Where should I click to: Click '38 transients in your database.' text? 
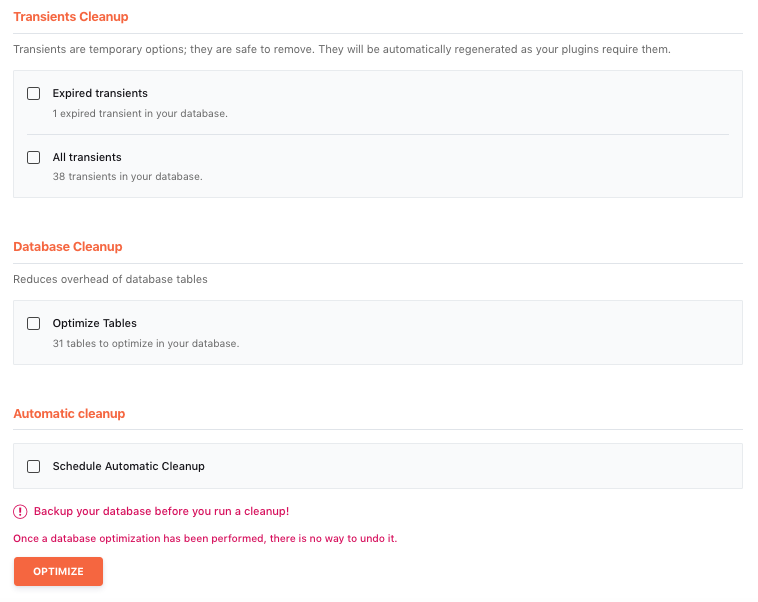[x=128, y=176]
